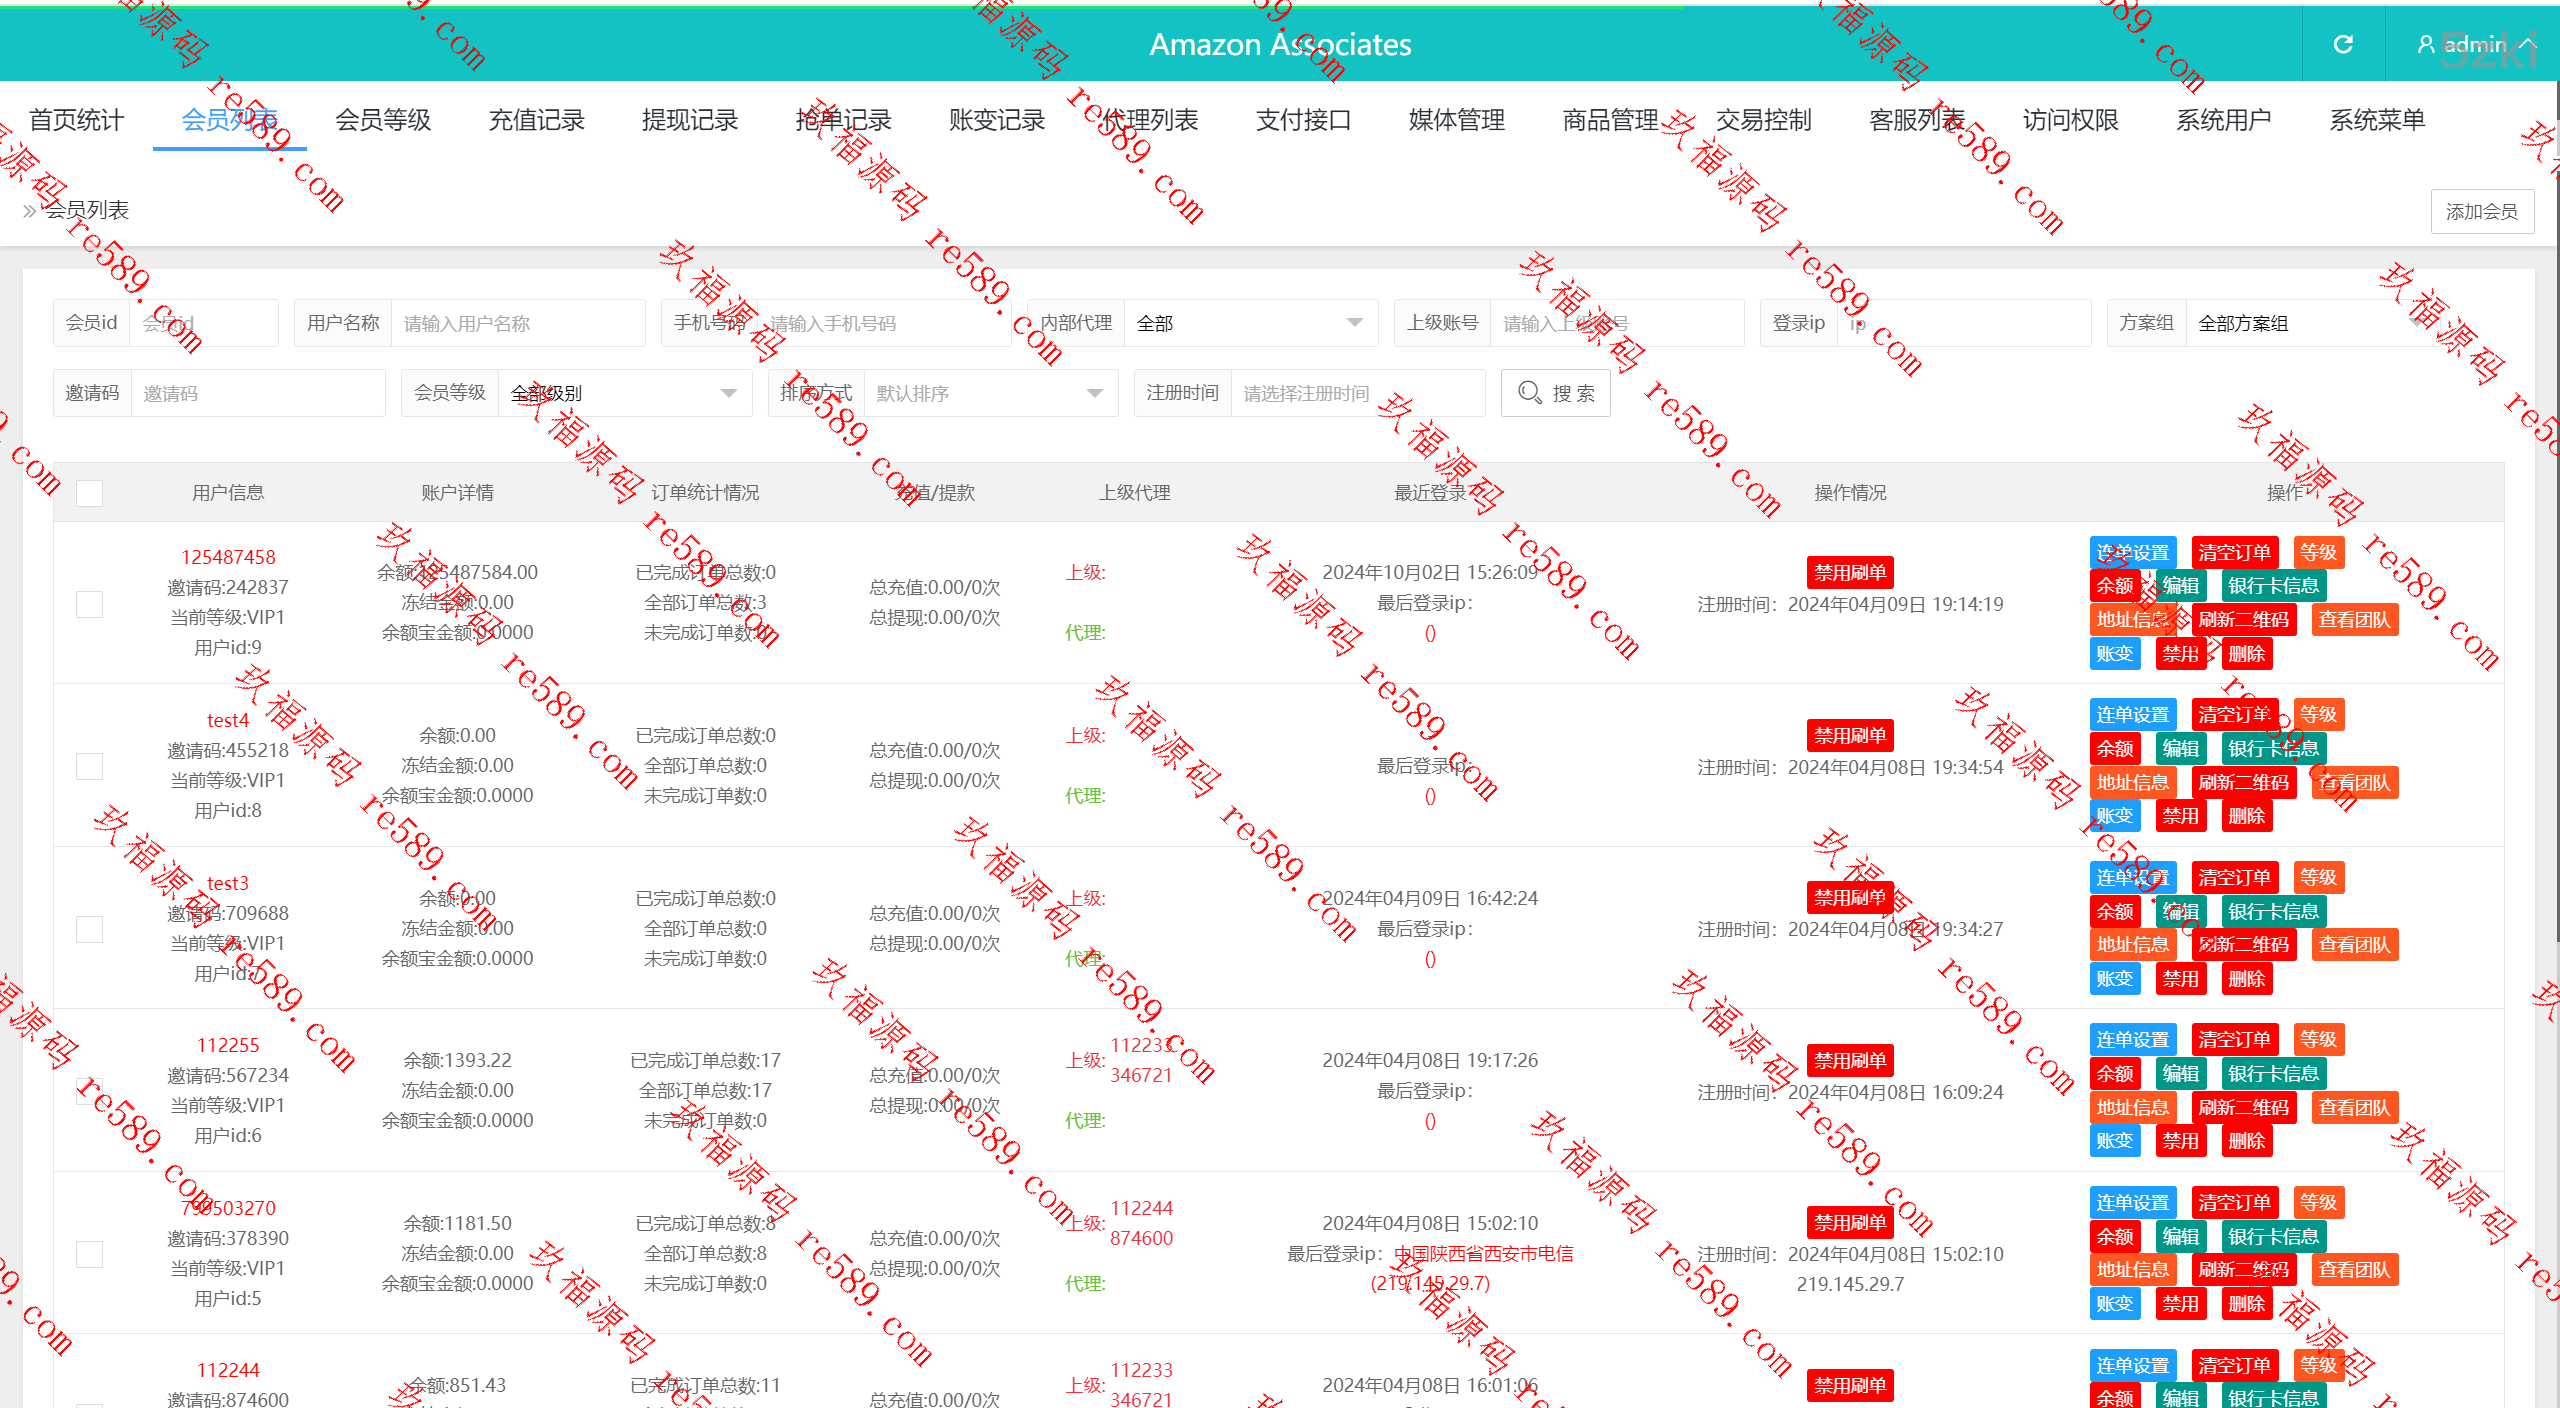Open the 商品管理 tab
The width and height of the screenshot is (2560, 1408).
1610,120
